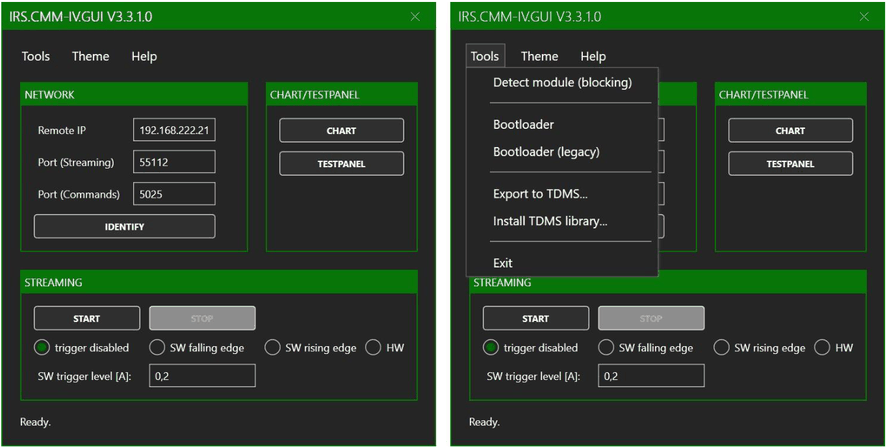
Task: Click 'SW trigger level [A]:' label in right window
Action: pos(533,376)
